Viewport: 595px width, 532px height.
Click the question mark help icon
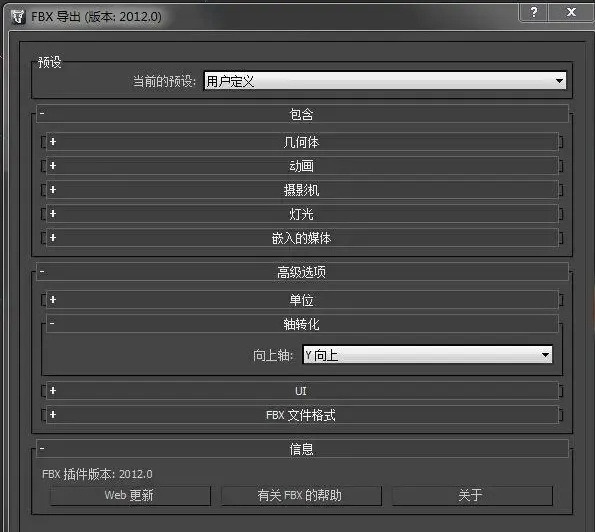pos(534,13)
